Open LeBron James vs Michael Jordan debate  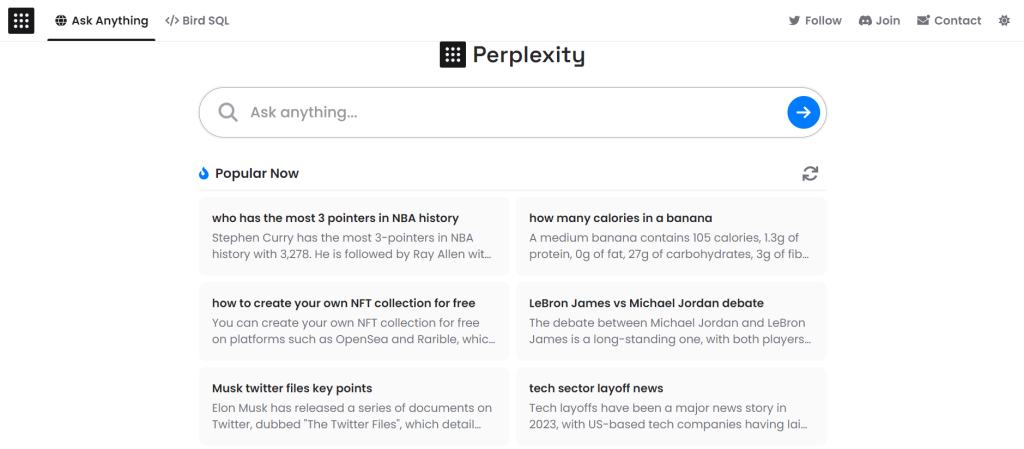tap(671, 321)
